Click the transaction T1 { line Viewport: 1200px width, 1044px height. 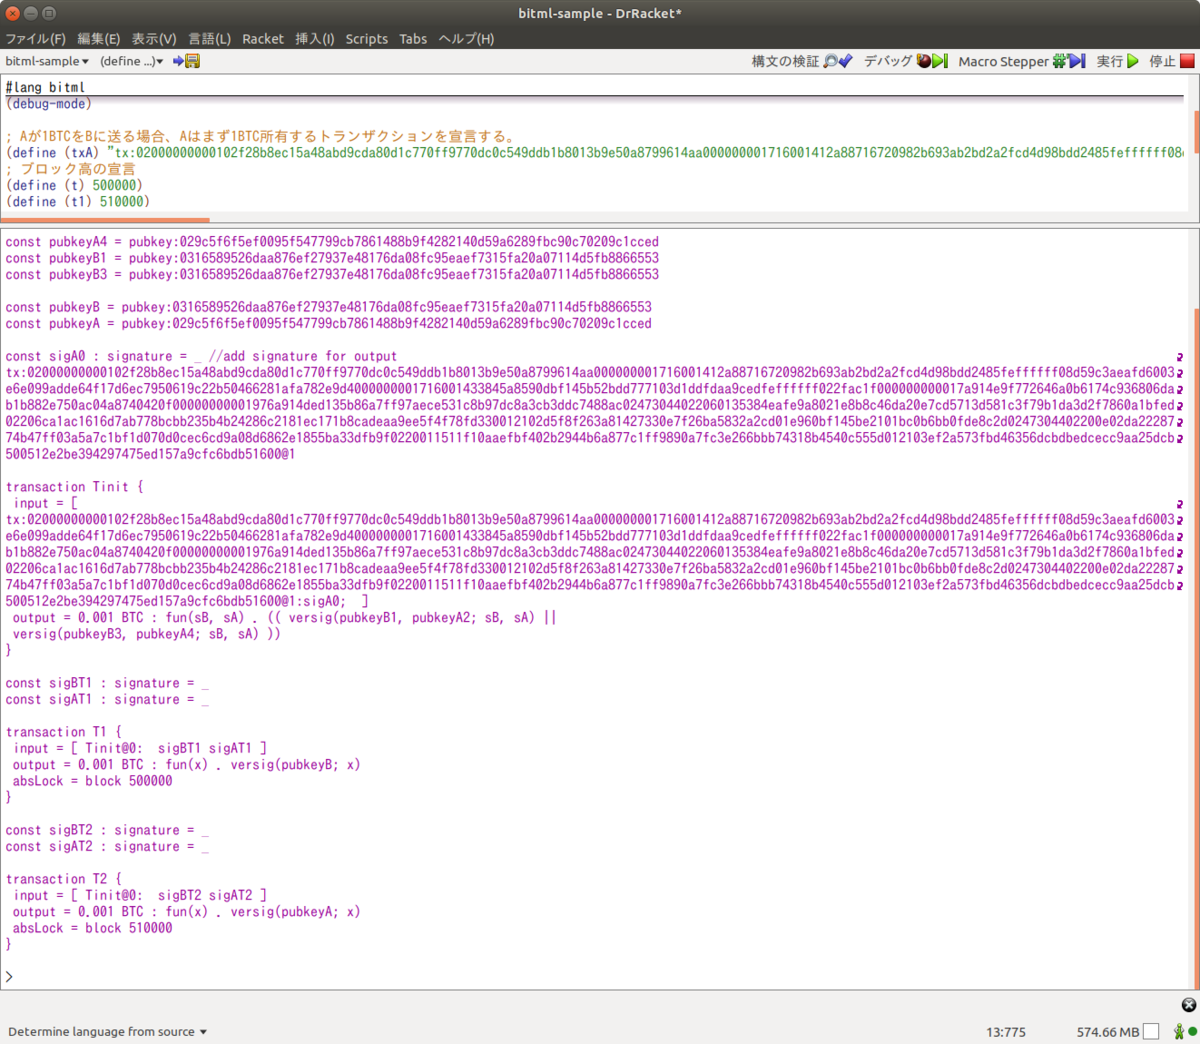point(64,732)
